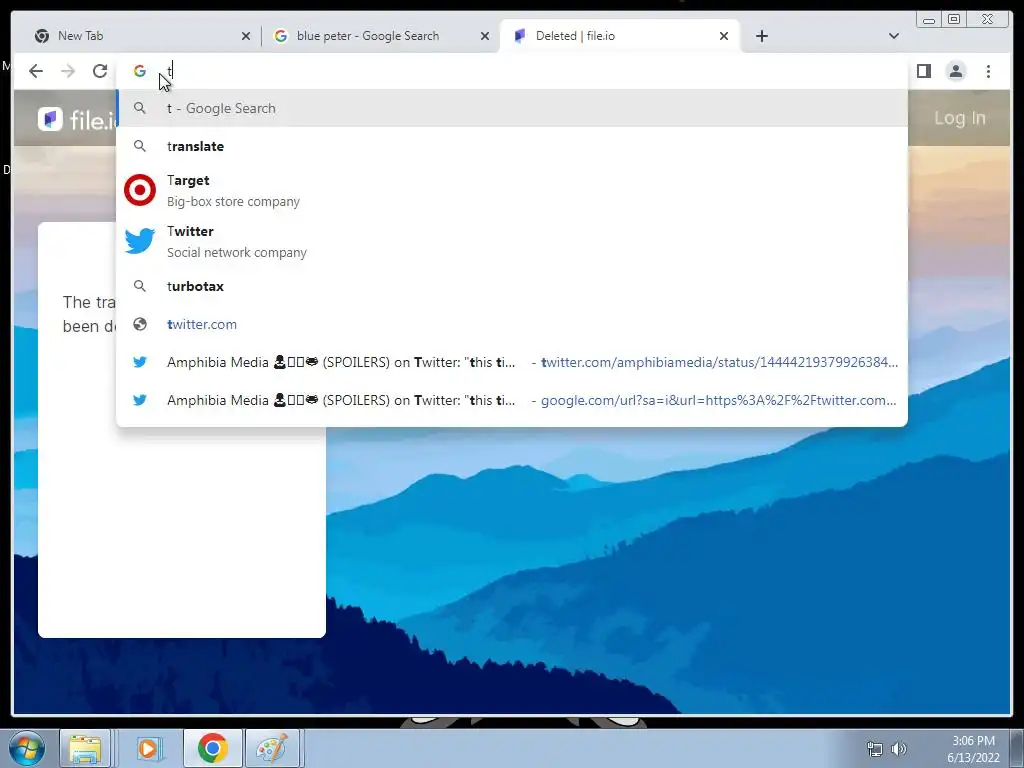Viewport: 1024px width, 768px height.
Task: Click the globe icon beside twitter.com
Action: (x=140, y=324)
